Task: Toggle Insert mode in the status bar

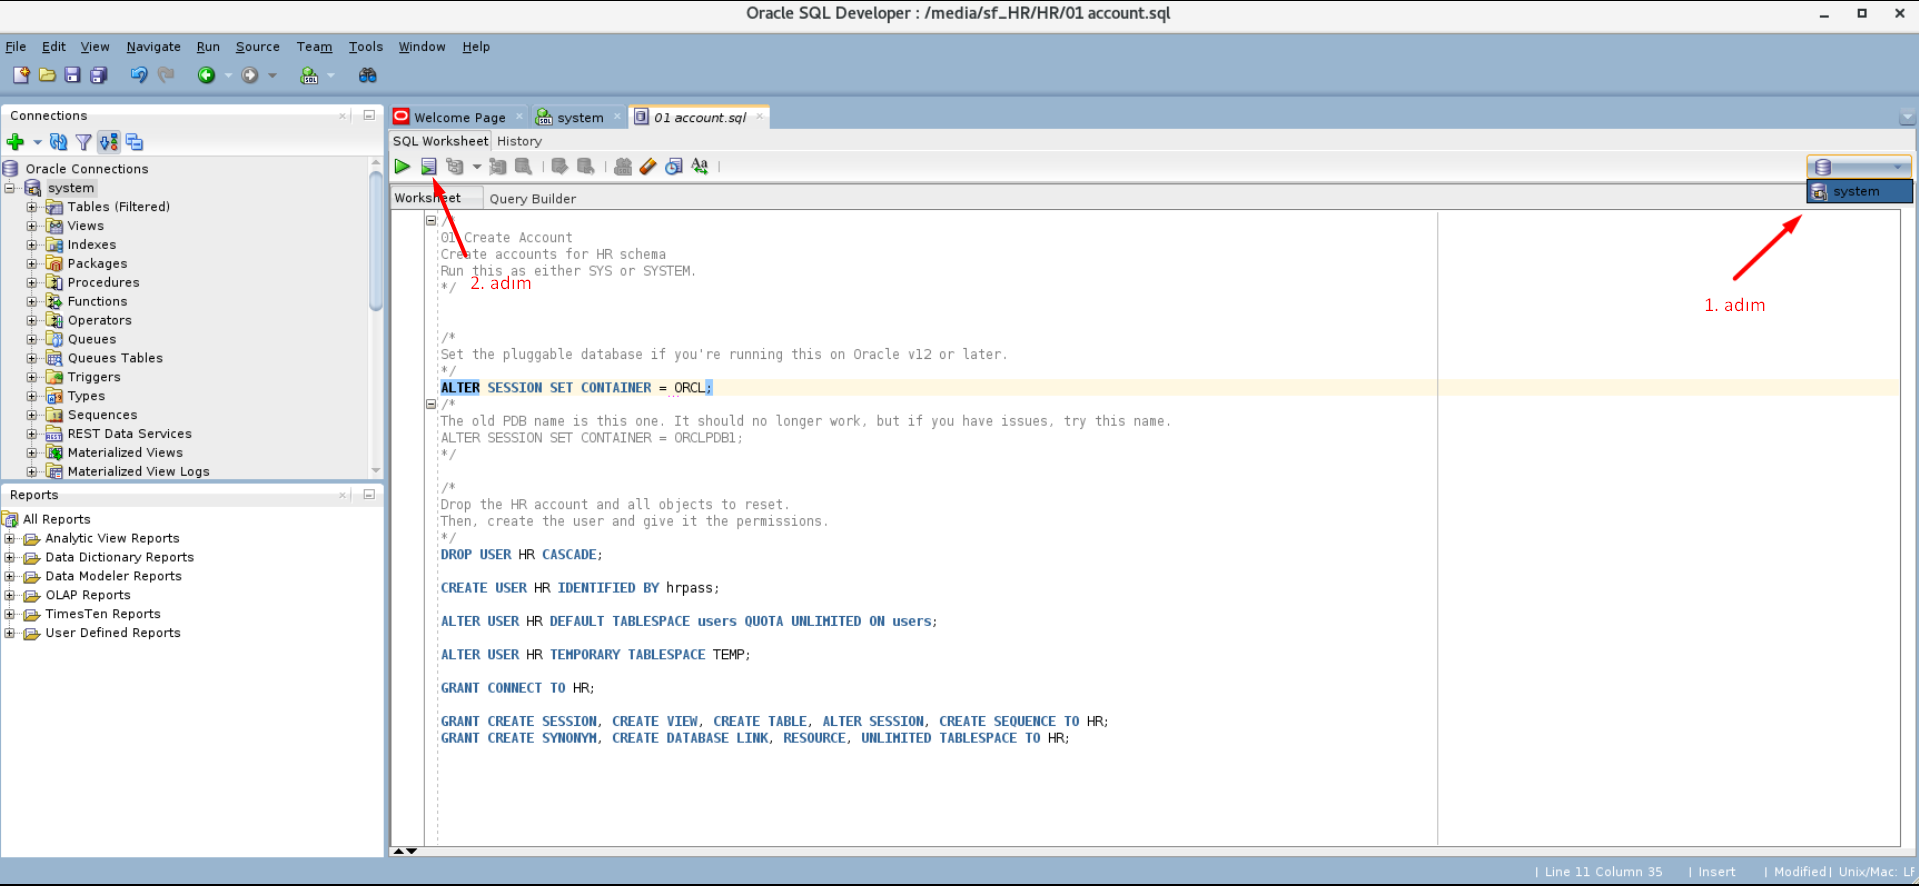Action: 1716,872
